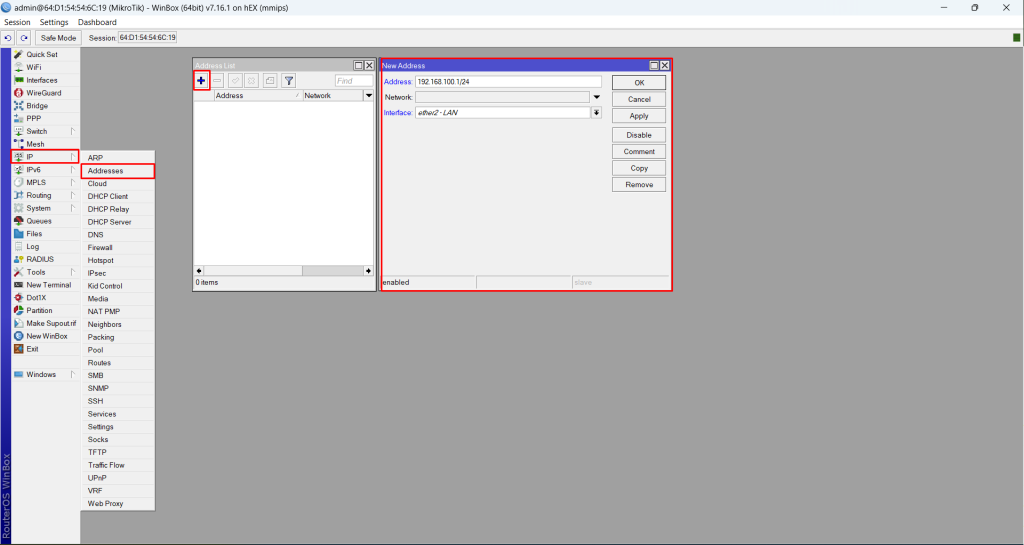1024x545 pixels.
Task: Open Files in the sidebar
Action: [34, 234]
